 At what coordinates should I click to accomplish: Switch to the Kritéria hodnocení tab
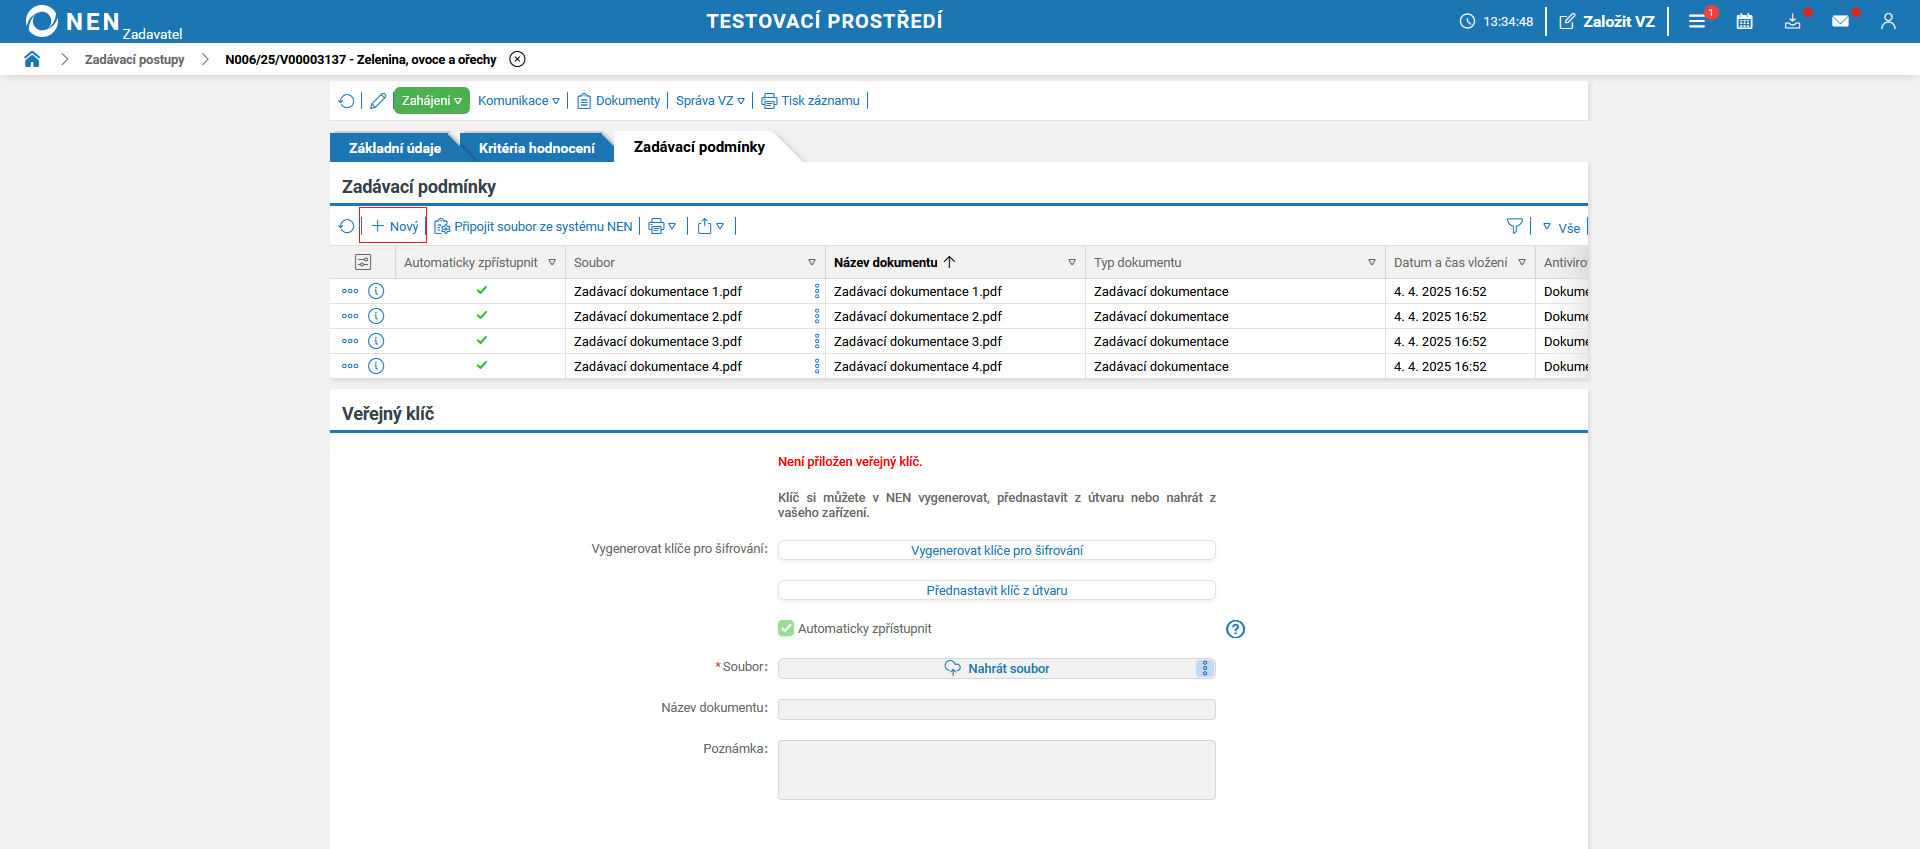click(536, 148)
